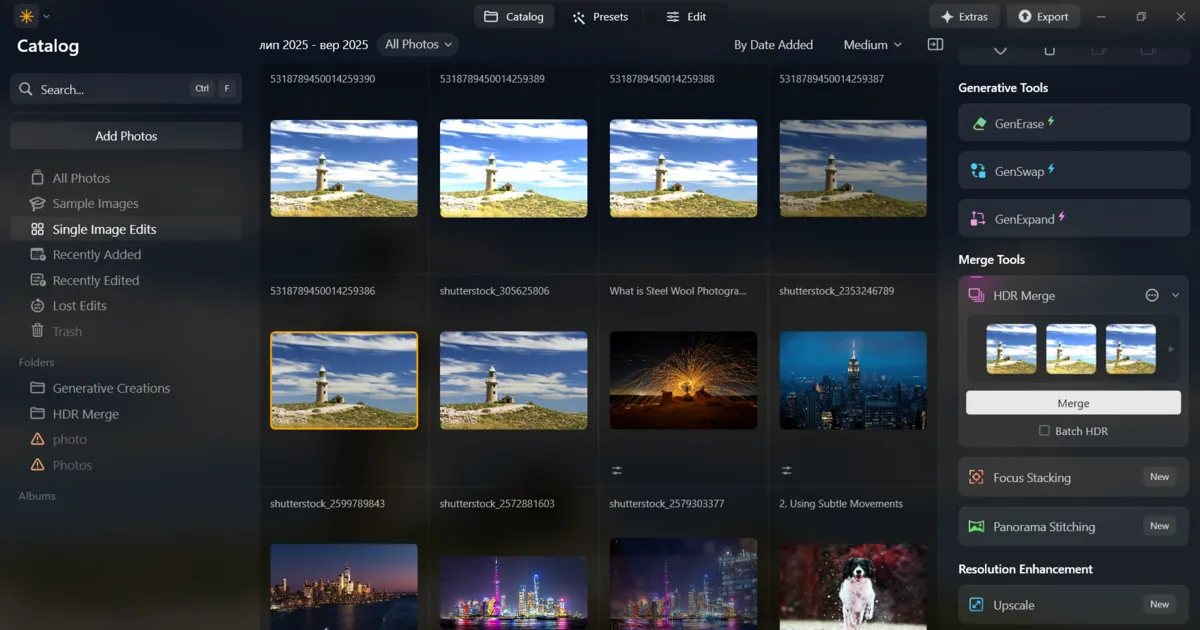Switch to the Edit tab
Viewport: 1200px width, 630px height.
click(x=686, y=16)
